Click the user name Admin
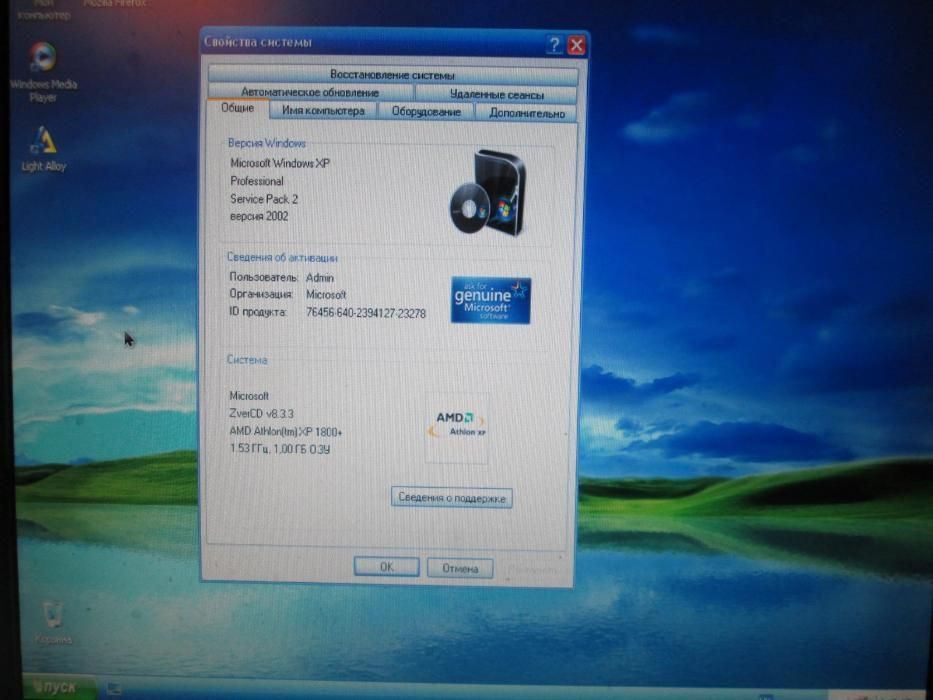The height and width of the screenshot is (700, 933). [320, 278]
